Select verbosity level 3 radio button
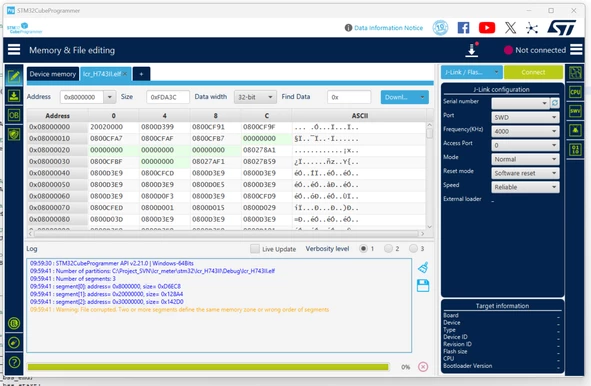Screen dimensions: 591x386 coord(413,249)
